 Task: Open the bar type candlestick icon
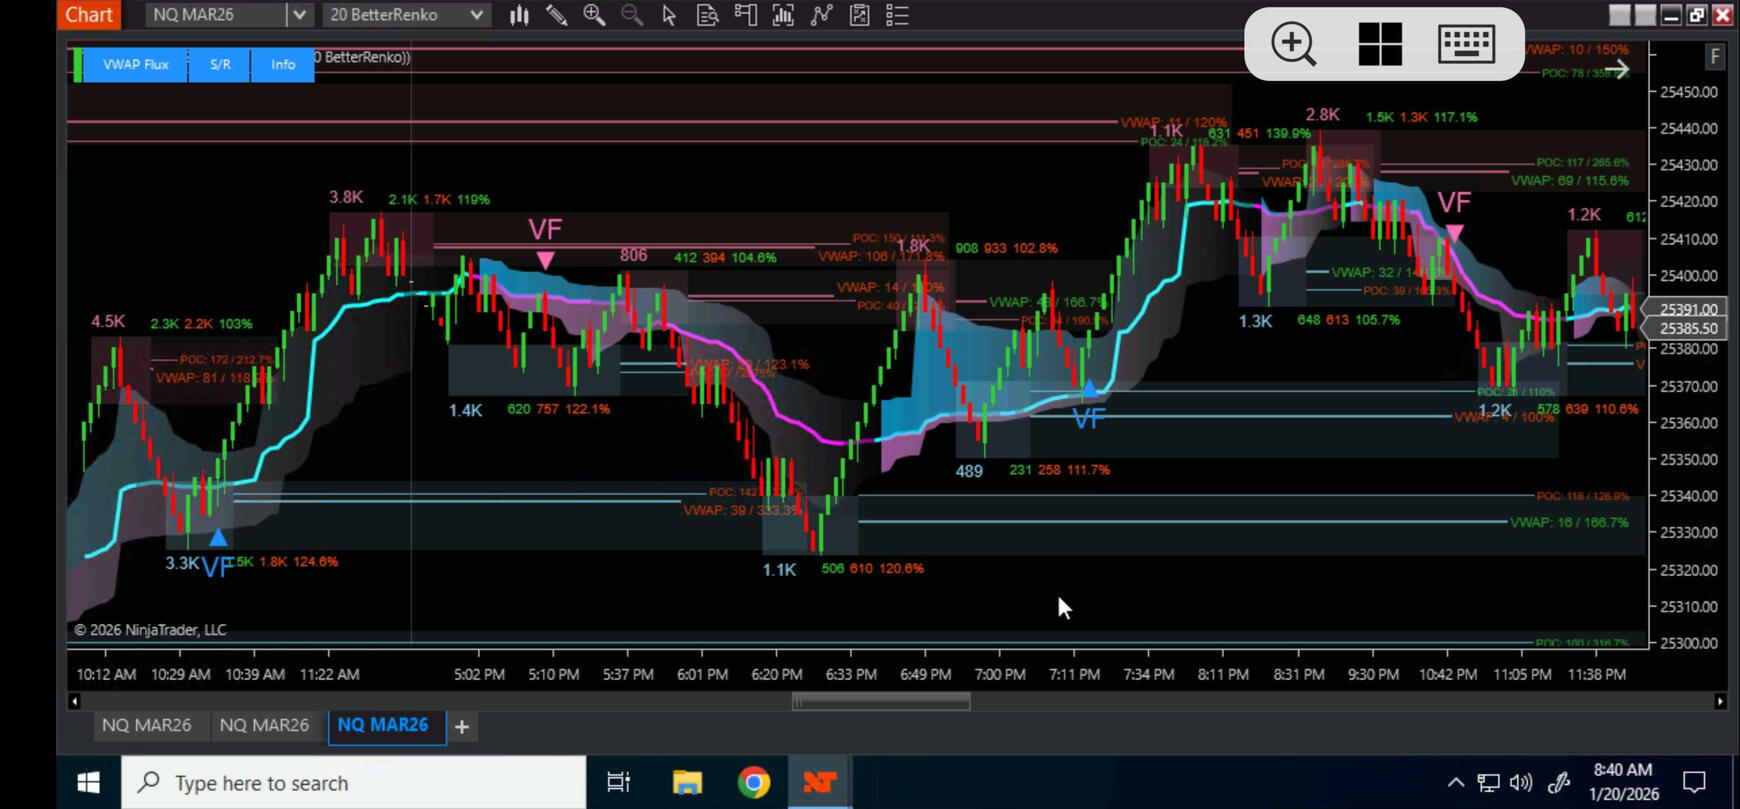(519, 15)
